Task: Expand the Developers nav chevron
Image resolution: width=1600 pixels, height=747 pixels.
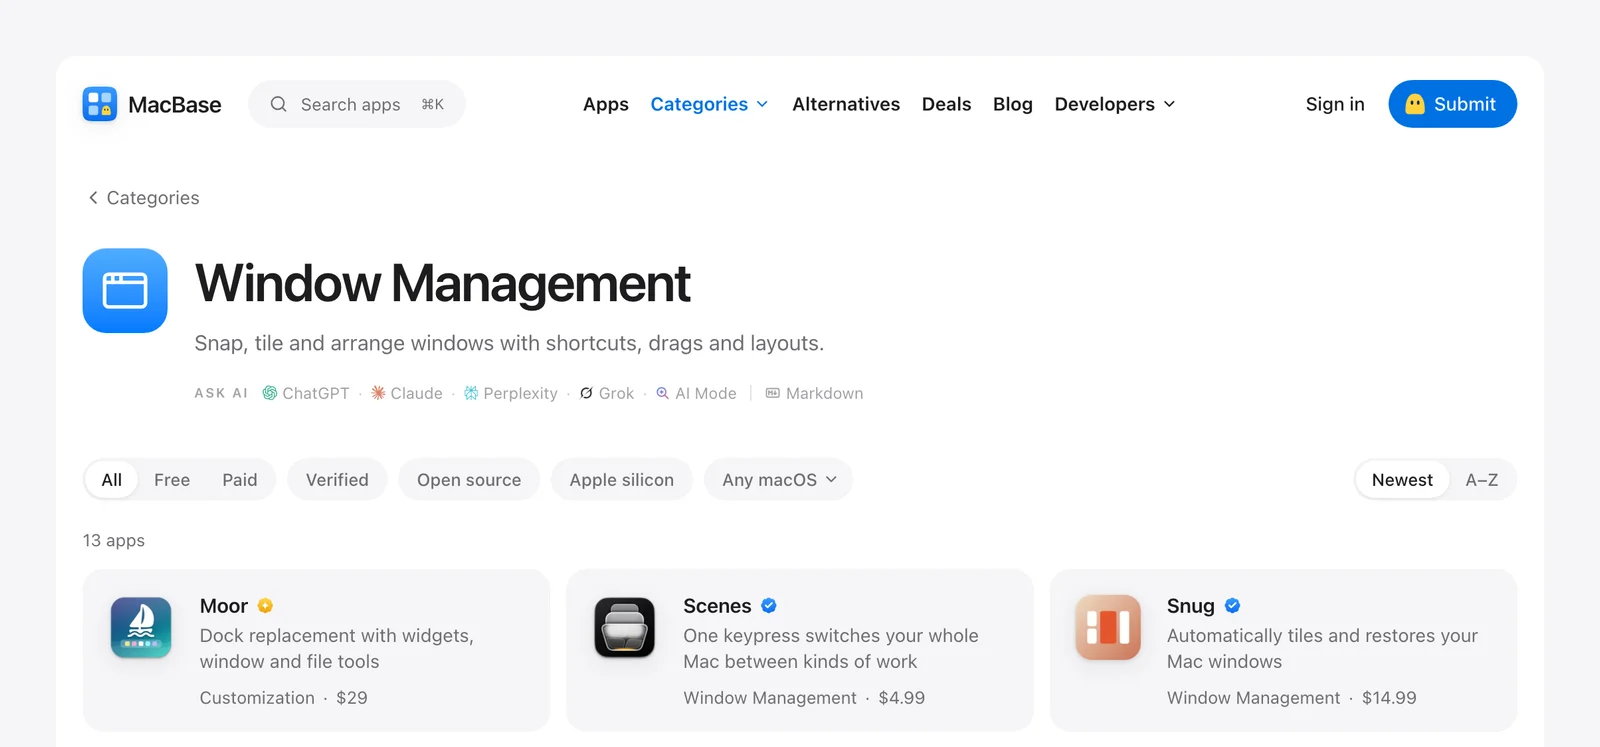Action: (1169, 105)
